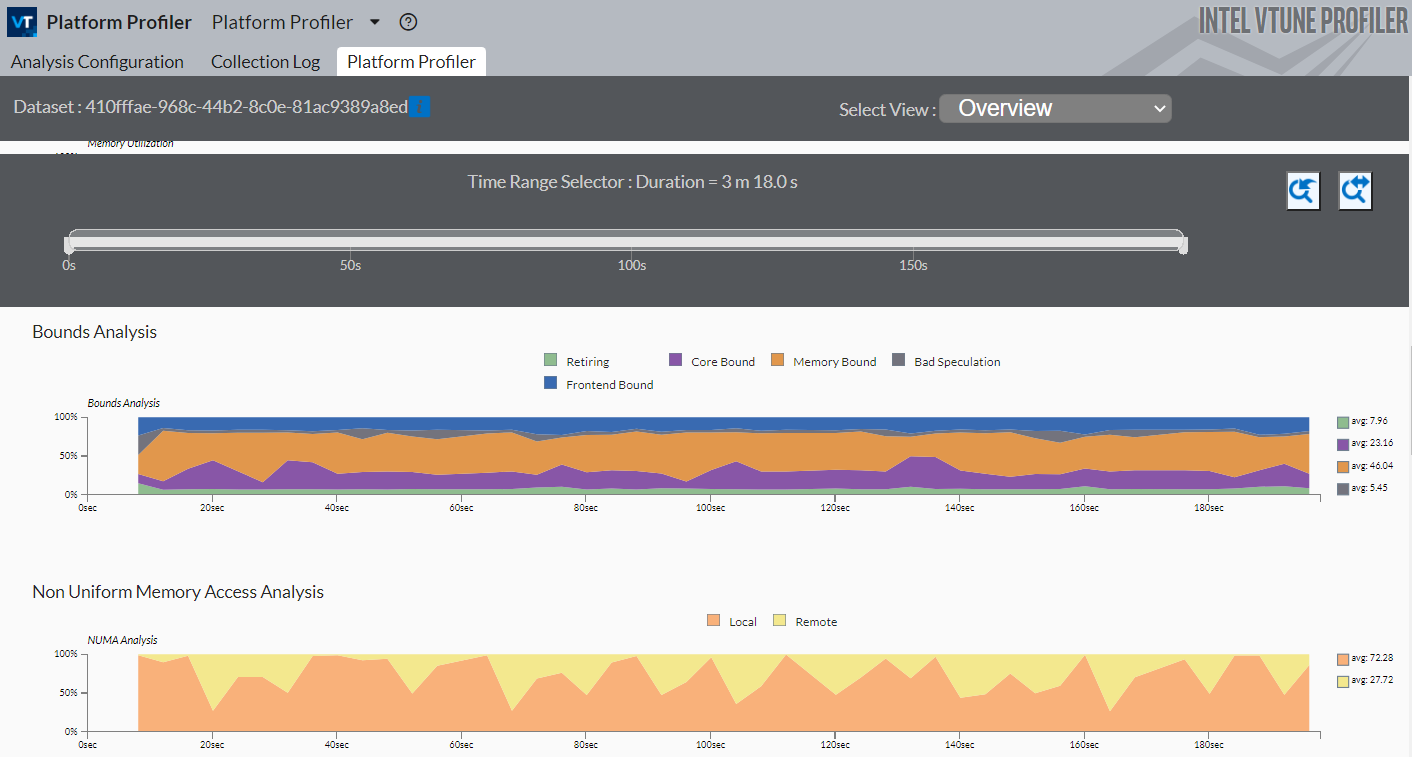Open the Collection Log tab
Image resolution: width=1412 pixels, height=757 pixels.
coord(265,62)
